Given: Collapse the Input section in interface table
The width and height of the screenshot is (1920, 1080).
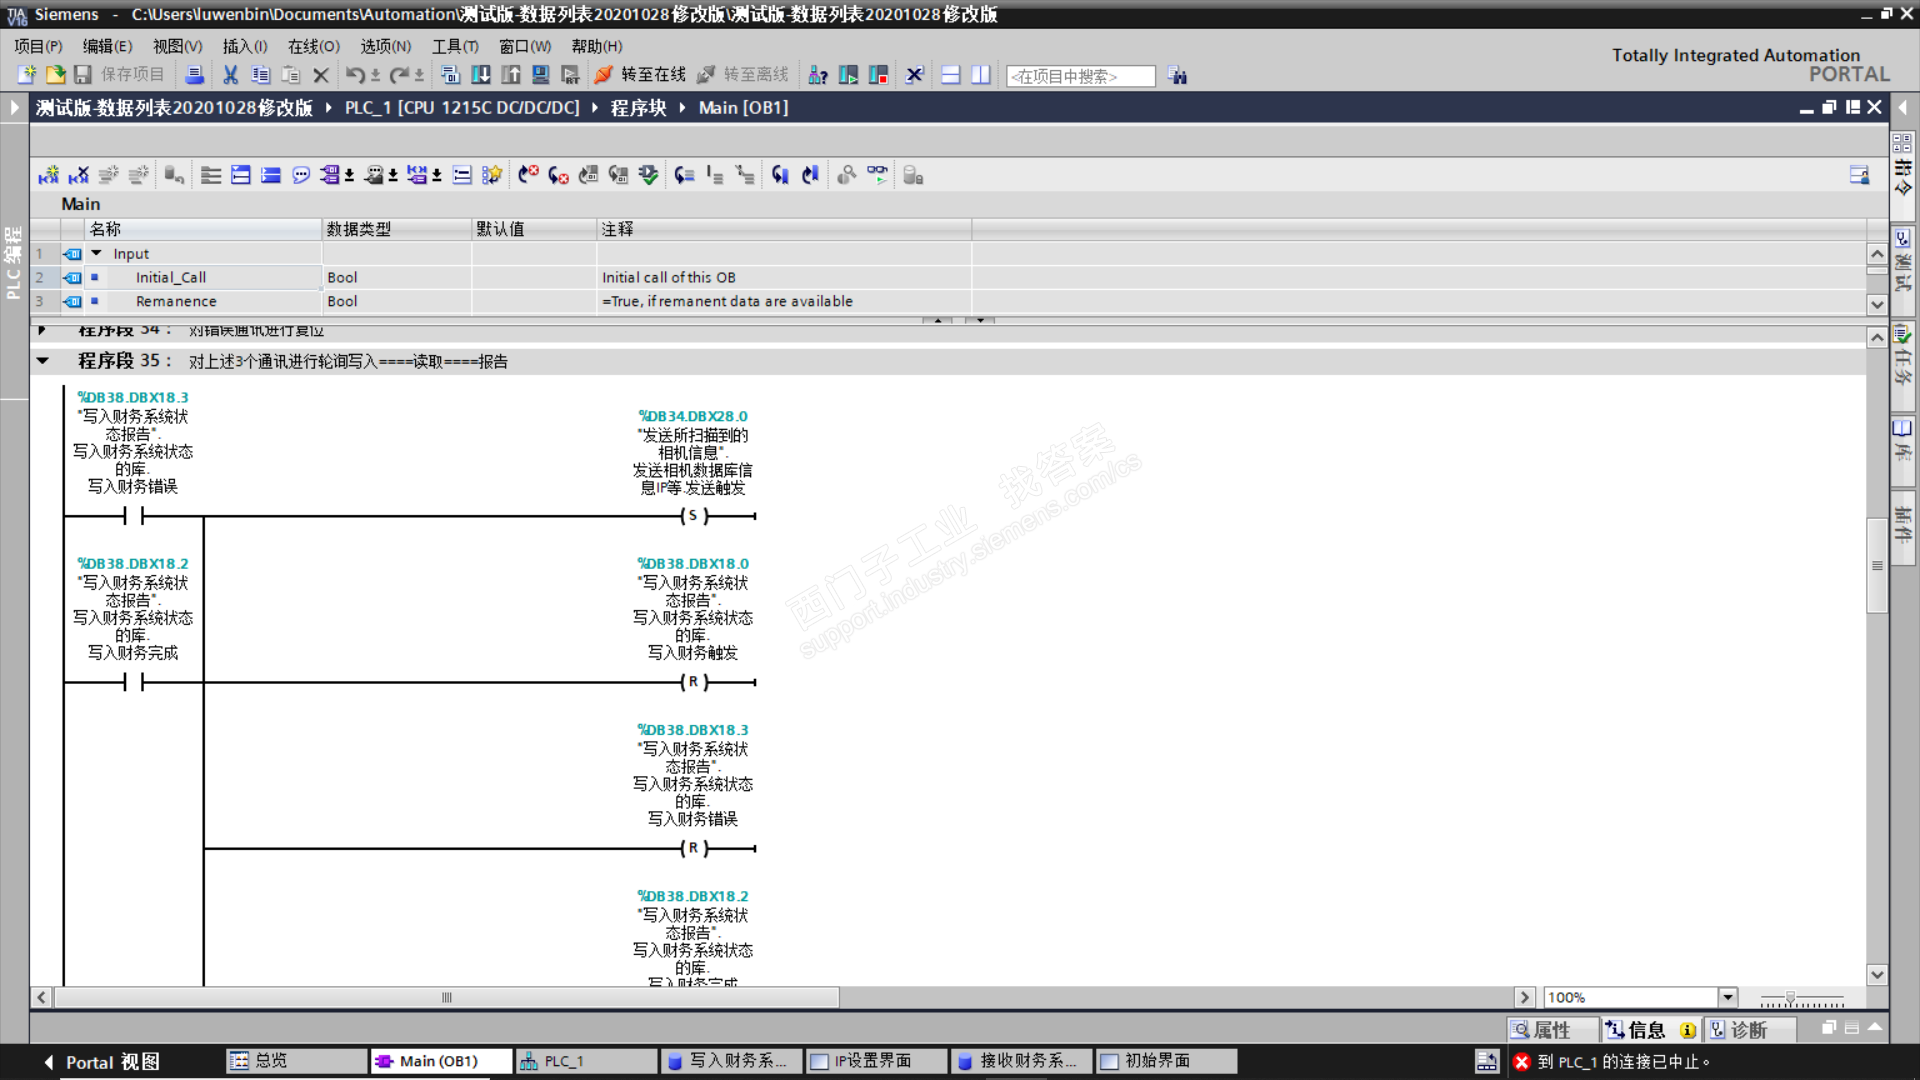Looking at the screenshot, I should pyautogui.click(x=97, y=254).
